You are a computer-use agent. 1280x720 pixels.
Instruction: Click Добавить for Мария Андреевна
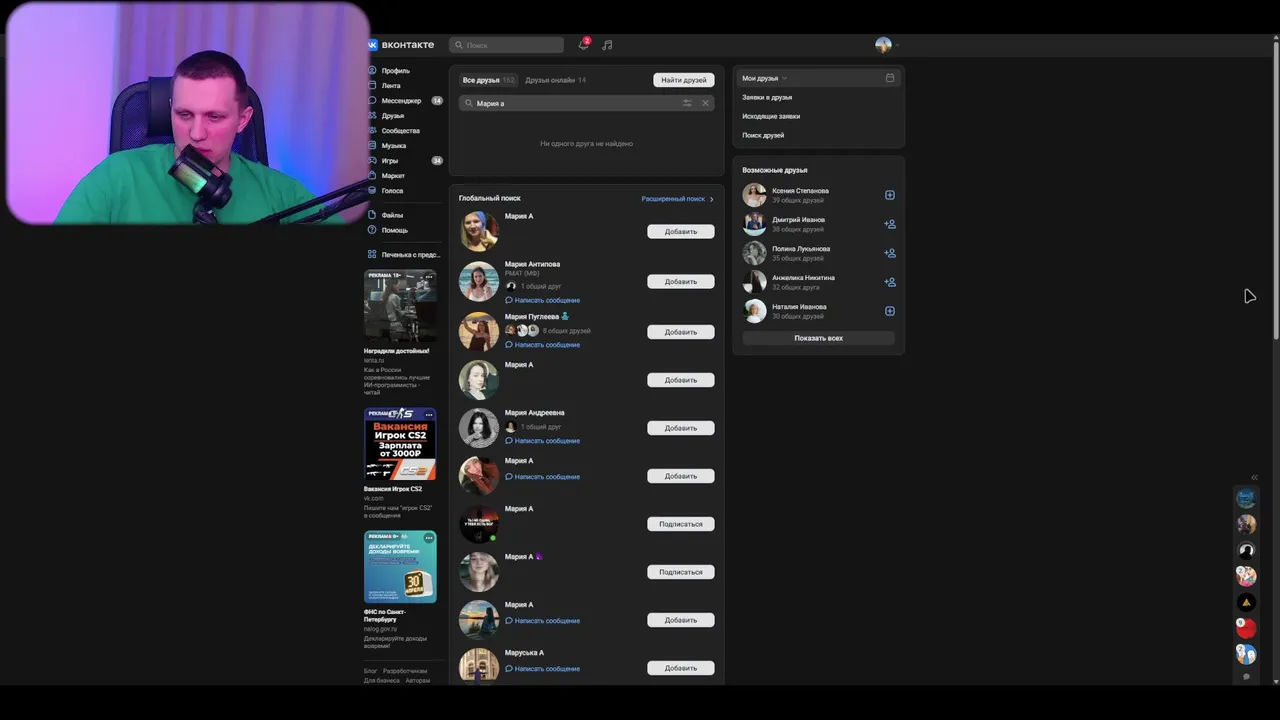pos(681,428)
